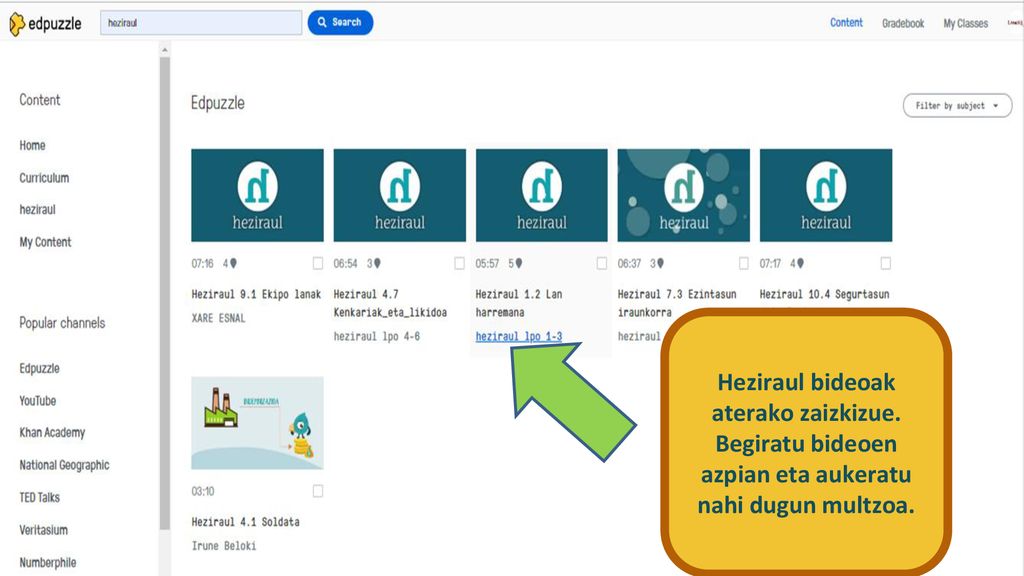Viewport: 1024px width, 576px height.
Task: Click title Heziraul 1.2 Lan harremana
Action: 519,304
